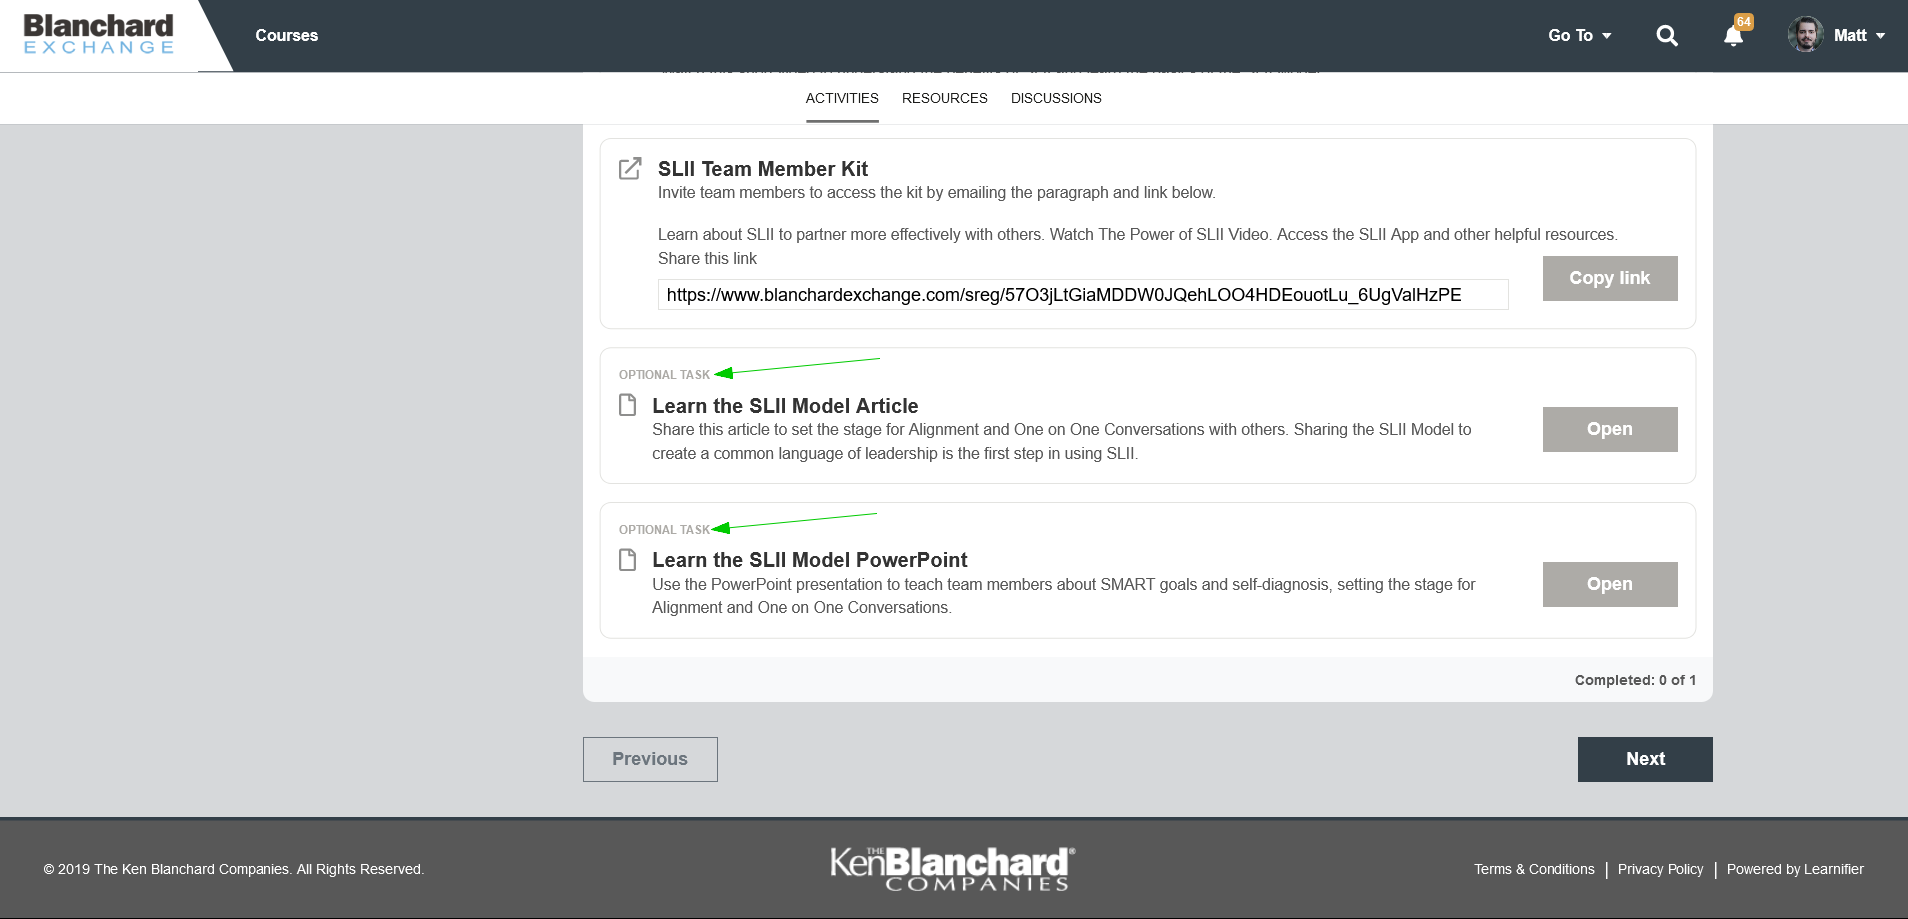Open the Learn the SLII Model Article
Image resolution: width=1908 pixels, height=919 pixels.
click(1610, 429)
